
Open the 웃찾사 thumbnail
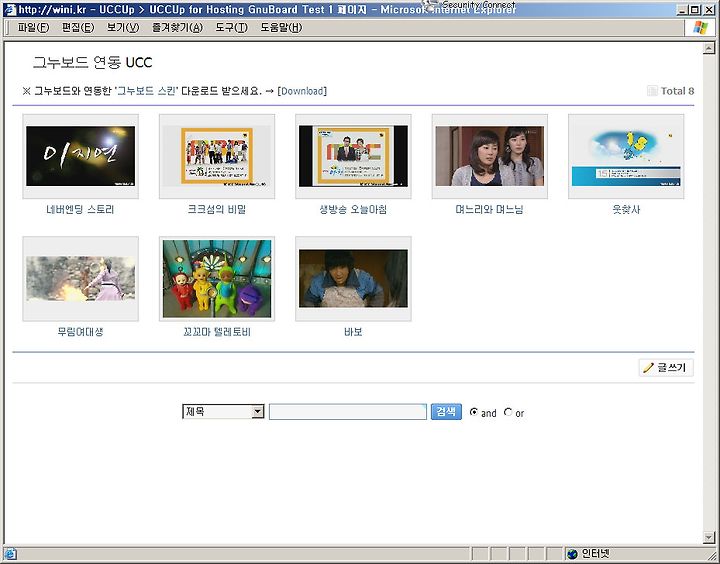click(626, 156)
